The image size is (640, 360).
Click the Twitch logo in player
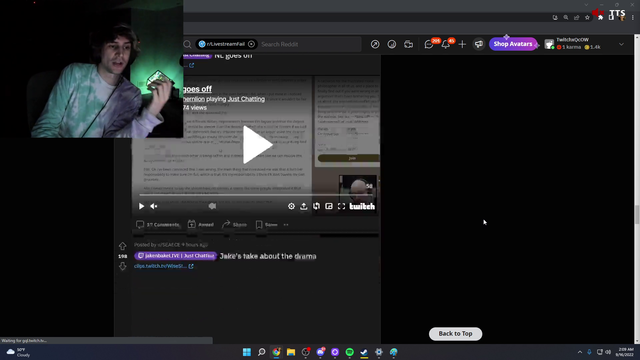(362, 207)
